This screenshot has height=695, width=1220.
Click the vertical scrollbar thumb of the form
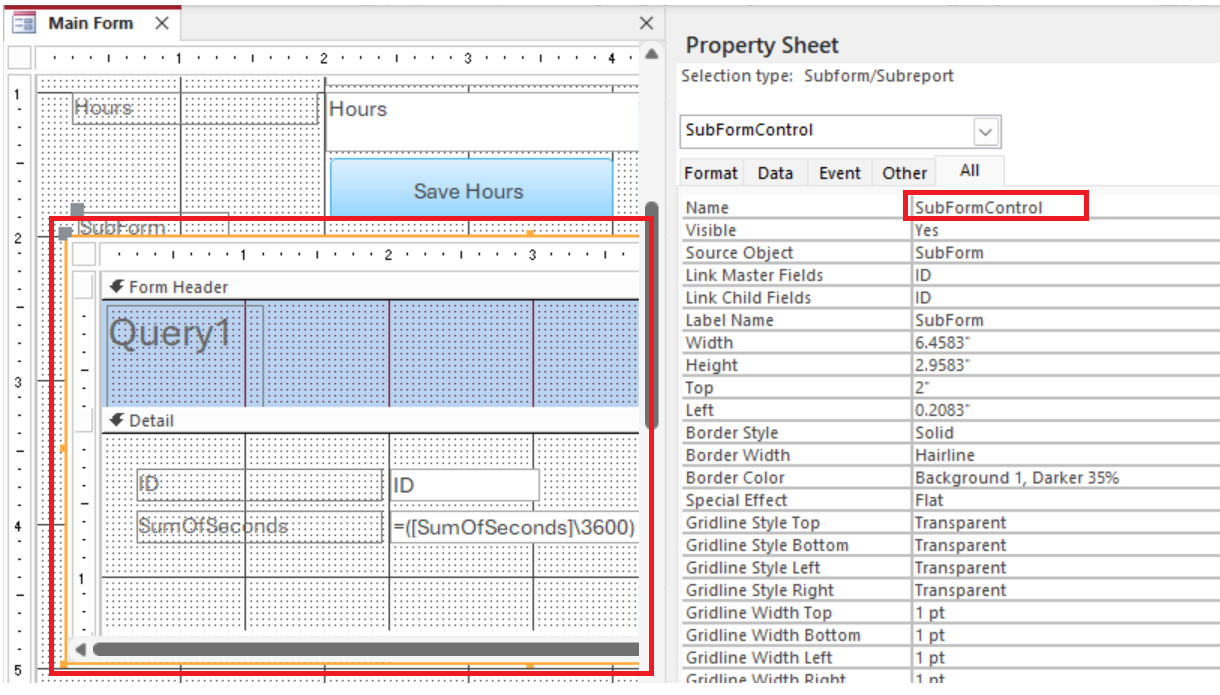[651, 315]
